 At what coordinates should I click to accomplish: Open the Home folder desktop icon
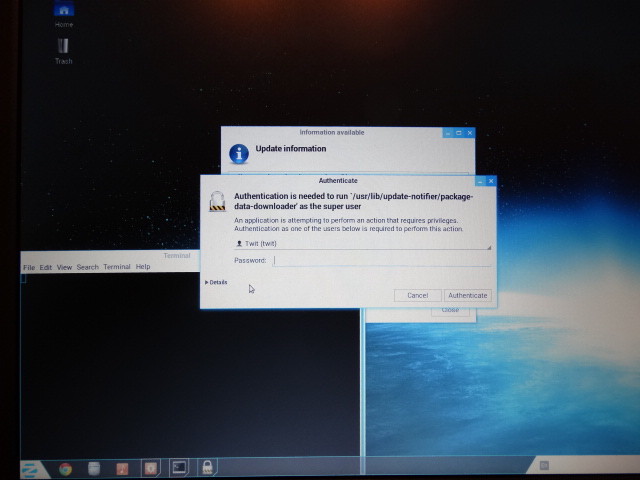[64, 13]
